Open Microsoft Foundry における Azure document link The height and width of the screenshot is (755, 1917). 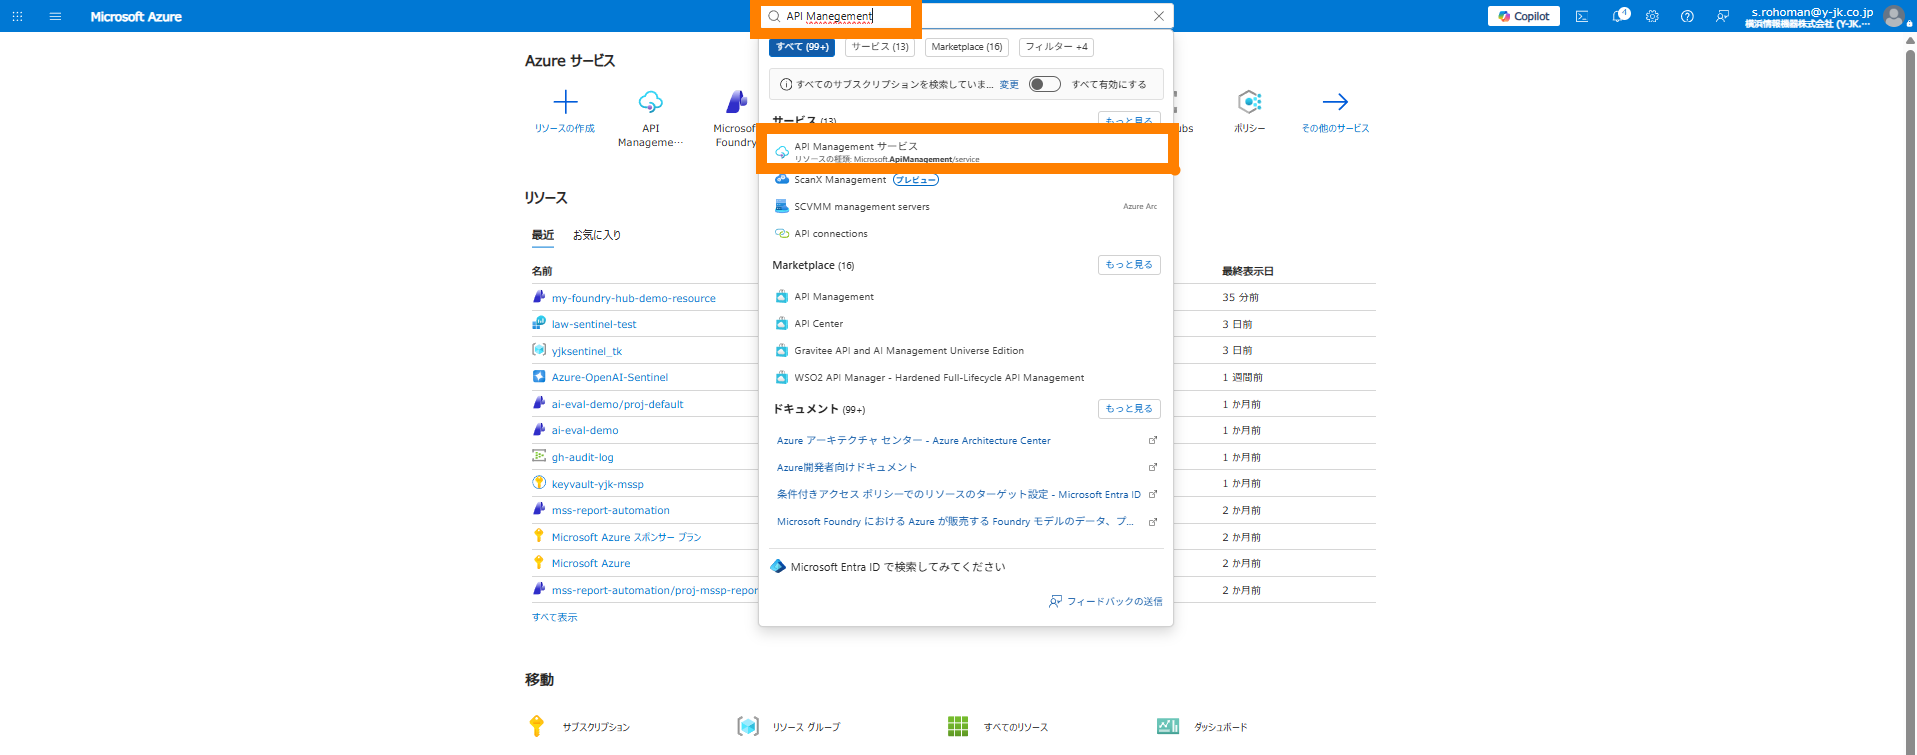[955, 522]
